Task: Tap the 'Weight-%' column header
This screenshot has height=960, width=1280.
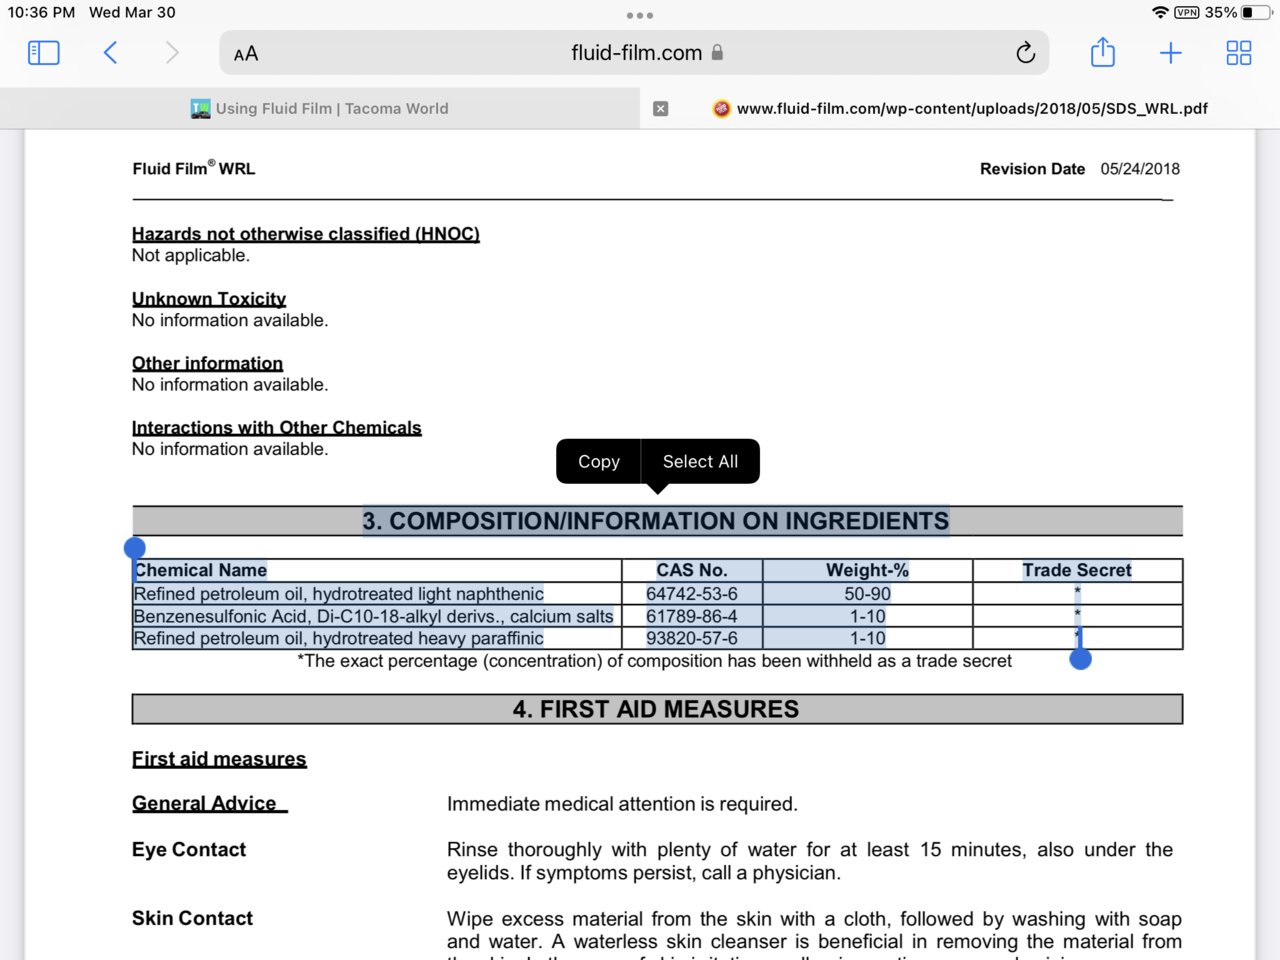Action: click(x=867, y=570)
